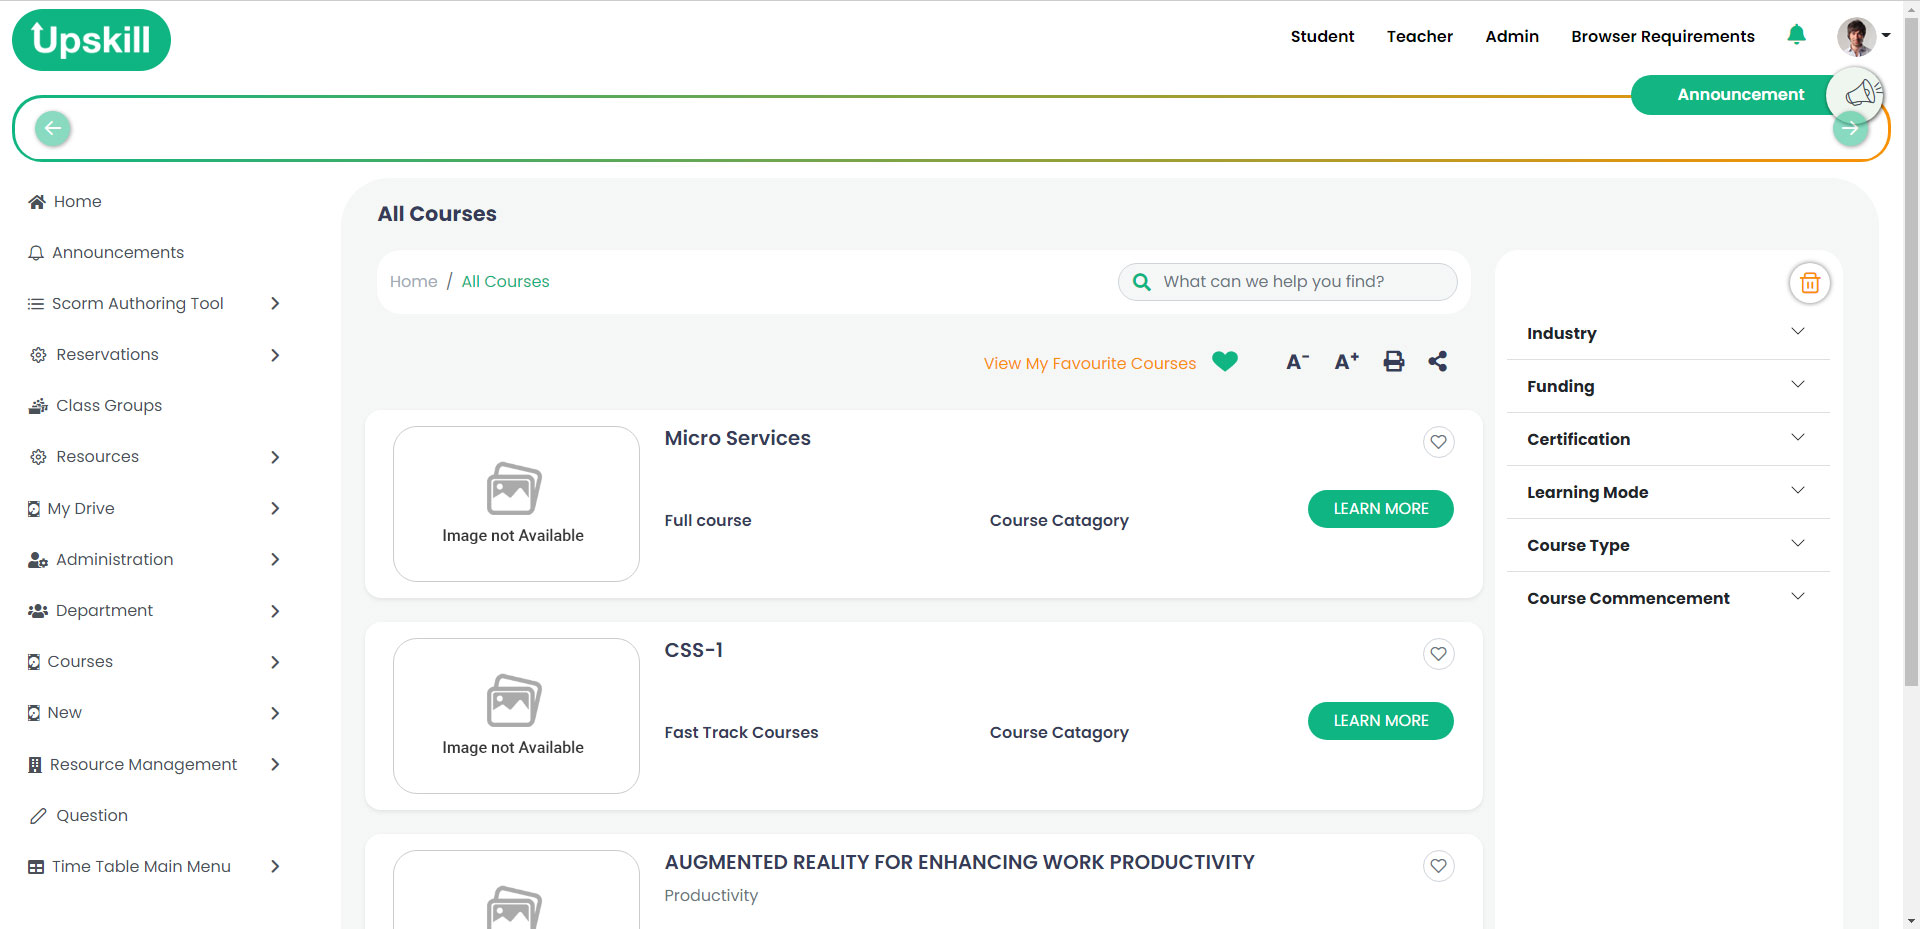Viewport: 1920px width, 929px height.
Task: Open the notification bell
Action: pyautogui.click(x=1796, y=35)
